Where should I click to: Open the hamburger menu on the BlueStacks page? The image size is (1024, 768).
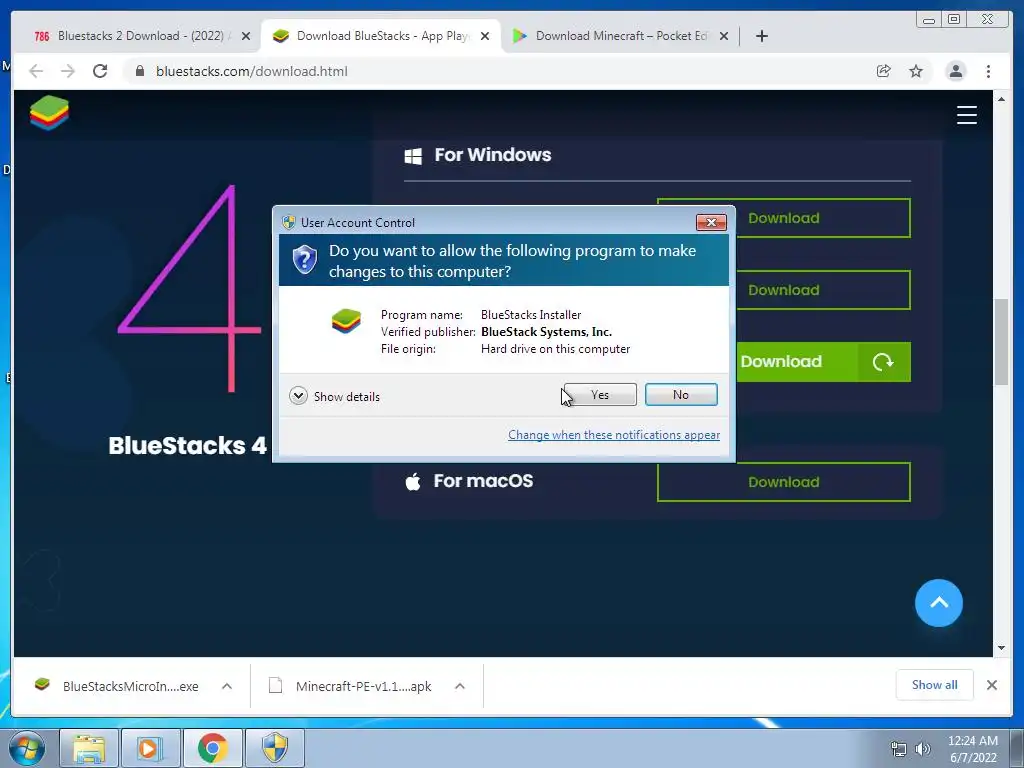click(x=967, y=115)
